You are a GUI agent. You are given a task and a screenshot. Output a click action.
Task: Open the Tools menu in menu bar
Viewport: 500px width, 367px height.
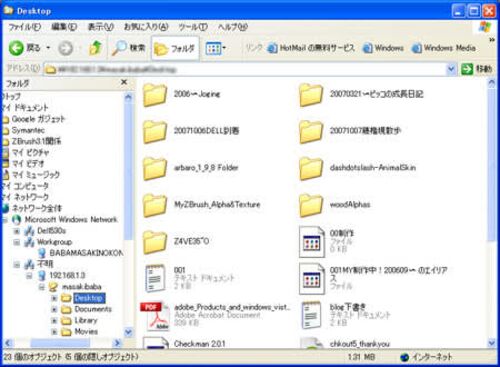[193, 27]
